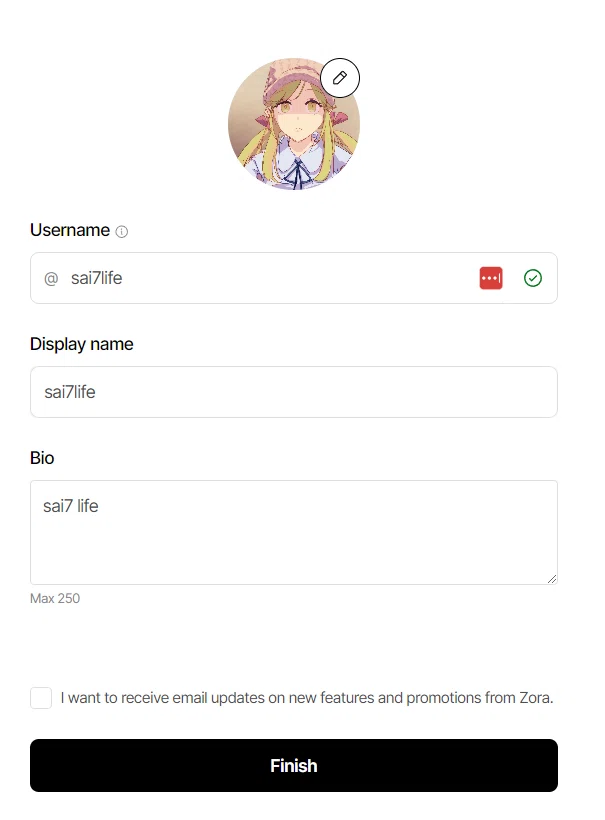
Task: Click the pencil edit avatar icon
Action: [340, 78]
